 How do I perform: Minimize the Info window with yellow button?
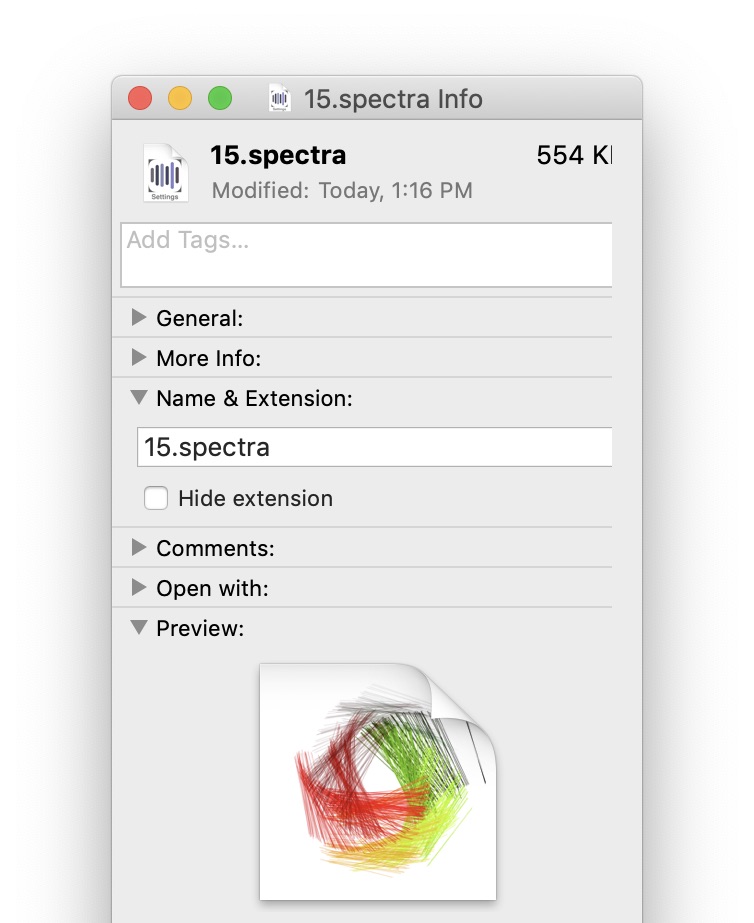(180, 99)
